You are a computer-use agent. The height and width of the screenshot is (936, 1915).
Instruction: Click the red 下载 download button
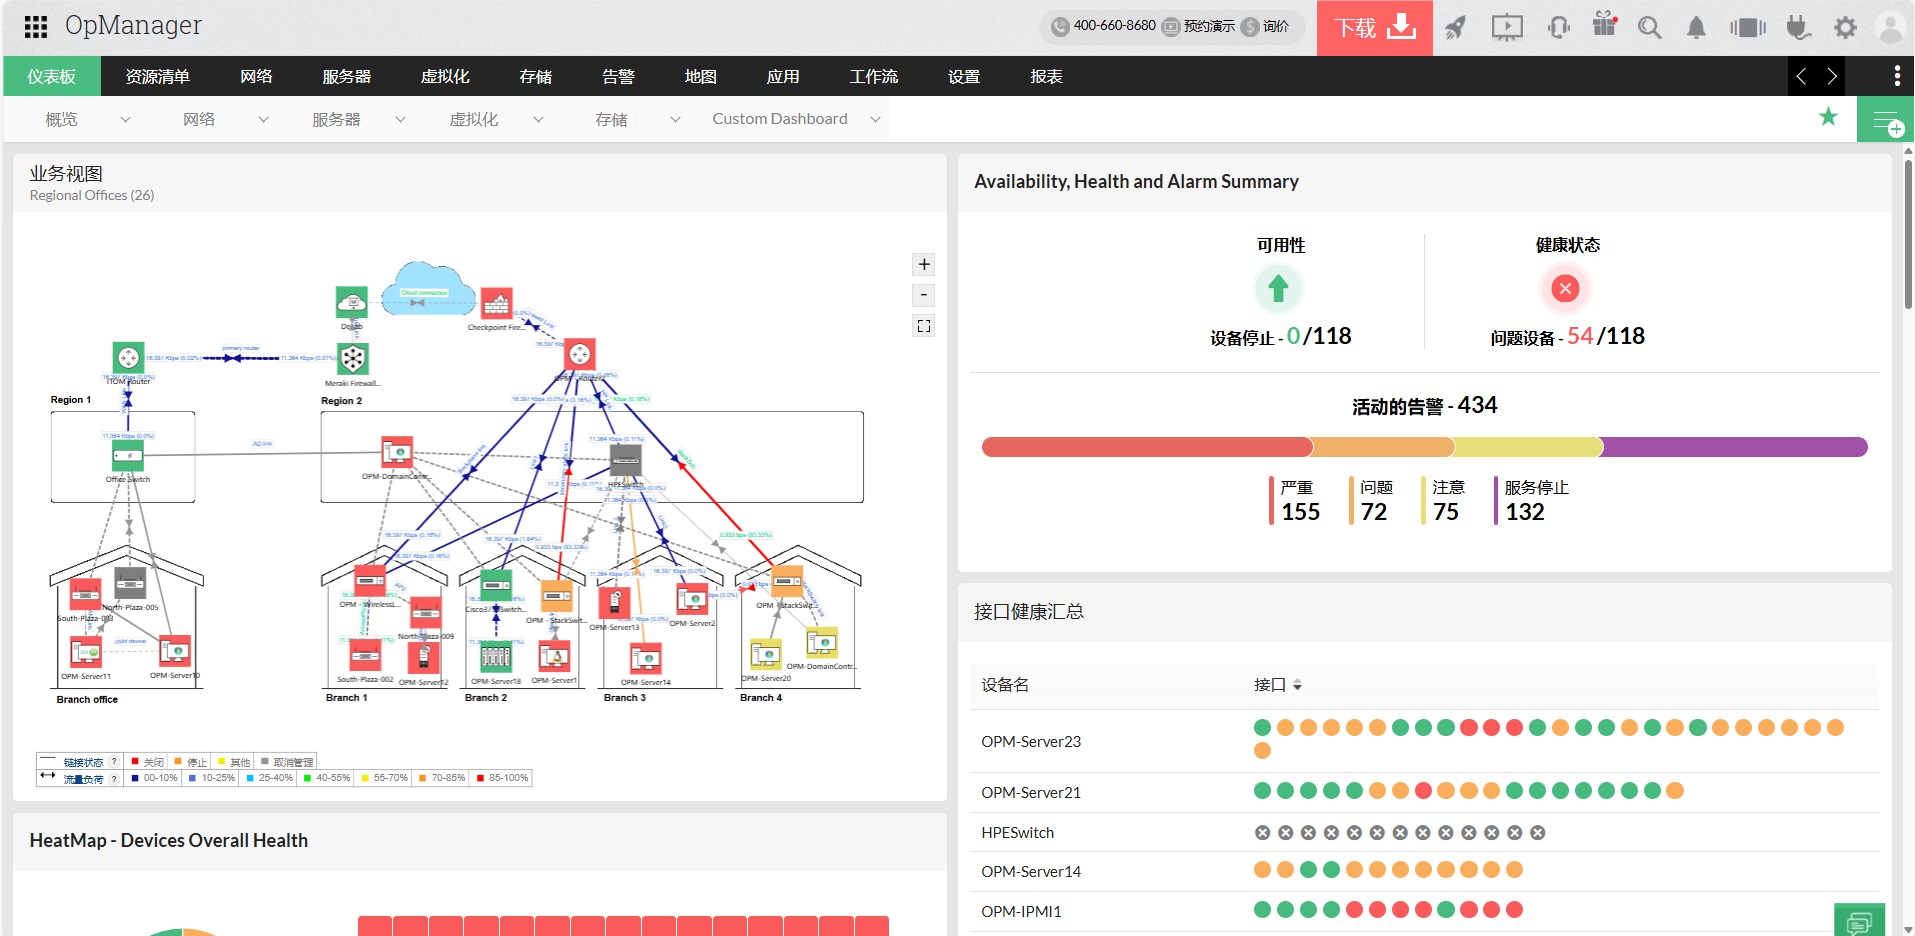point(1375,28)
